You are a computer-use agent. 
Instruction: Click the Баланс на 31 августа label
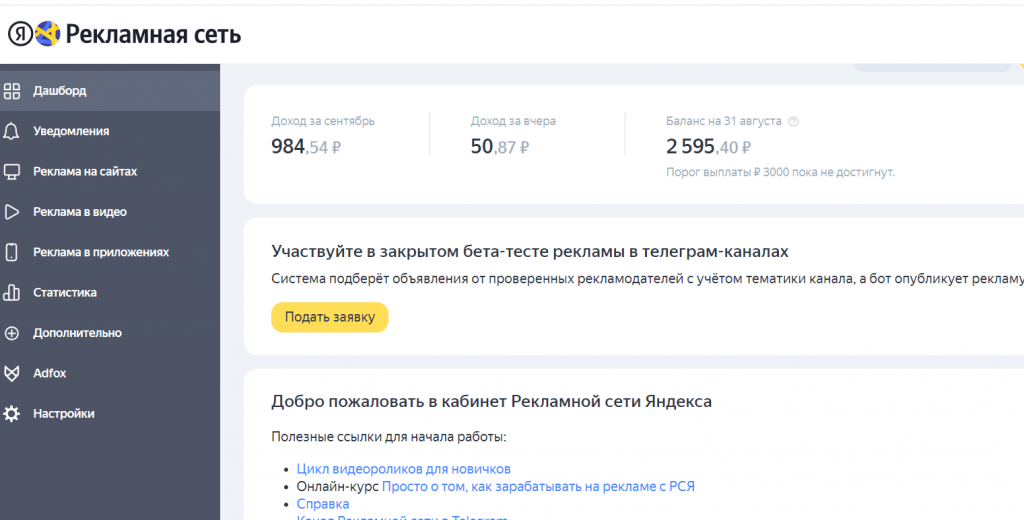click(724, 122)
